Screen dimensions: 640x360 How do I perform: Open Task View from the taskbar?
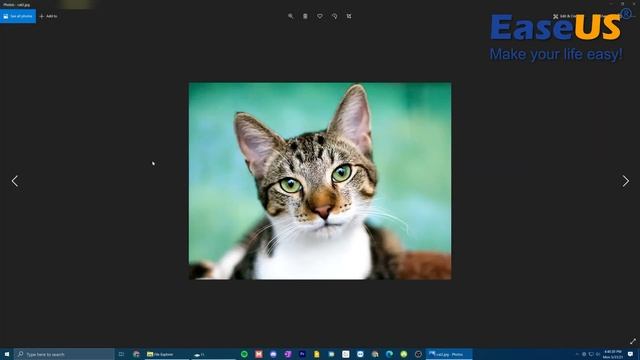pos(121,354)
